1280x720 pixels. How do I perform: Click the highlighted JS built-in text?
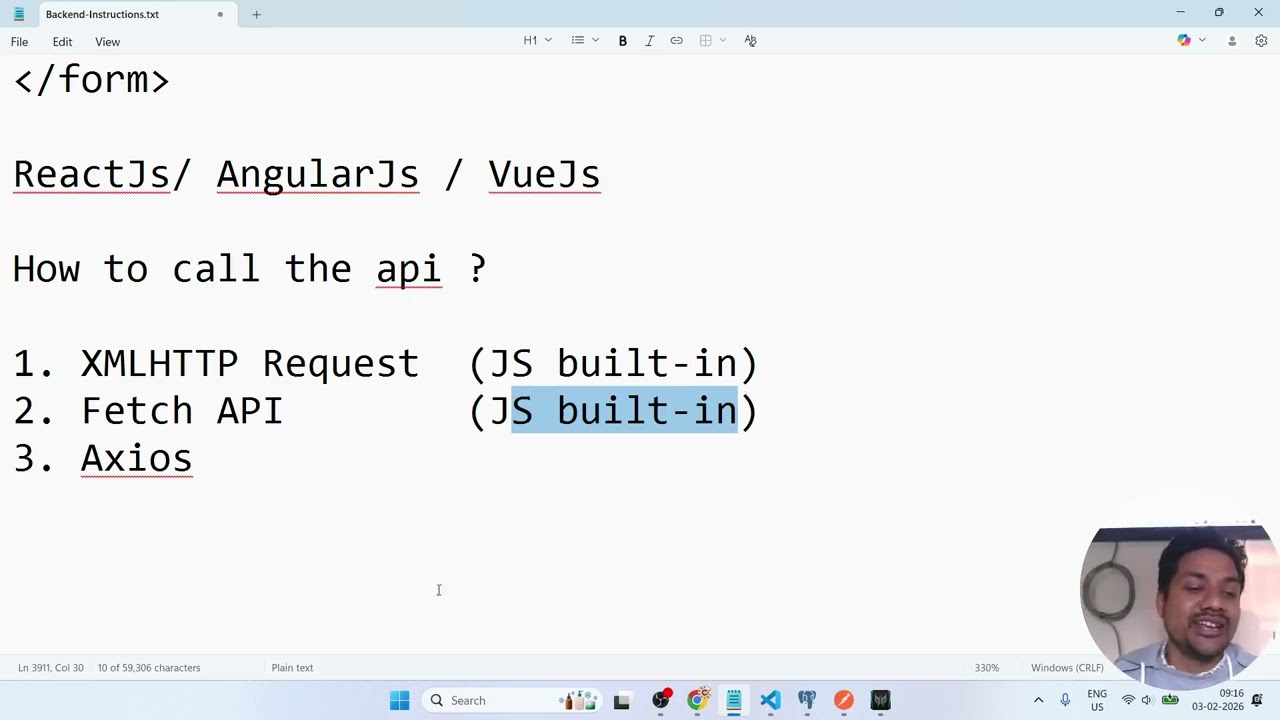point(624,411)
